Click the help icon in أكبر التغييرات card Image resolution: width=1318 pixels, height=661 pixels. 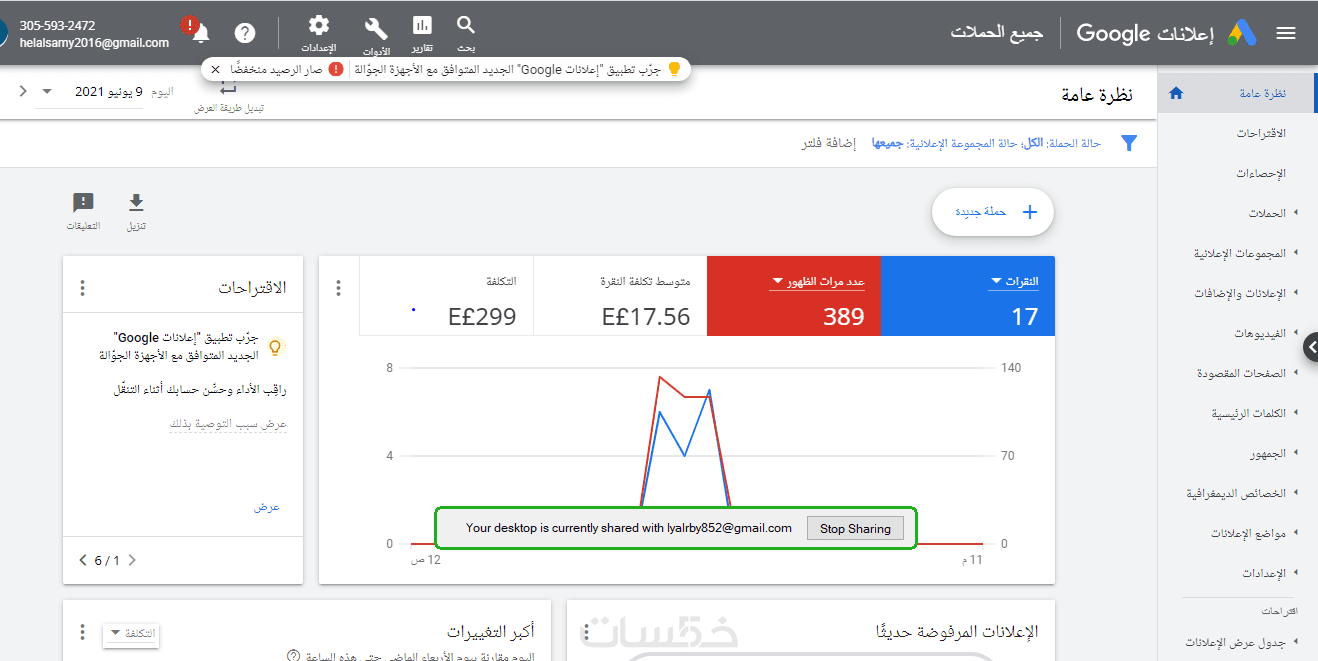tap(293, 656)
